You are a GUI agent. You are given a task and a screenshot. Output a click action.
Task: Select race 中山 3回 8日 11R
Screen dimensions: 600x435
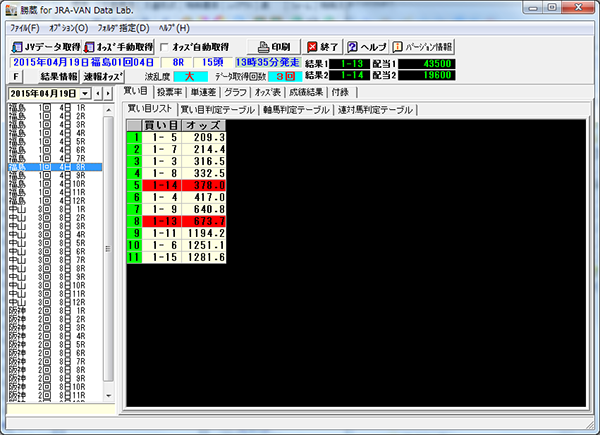click(55, 294)
